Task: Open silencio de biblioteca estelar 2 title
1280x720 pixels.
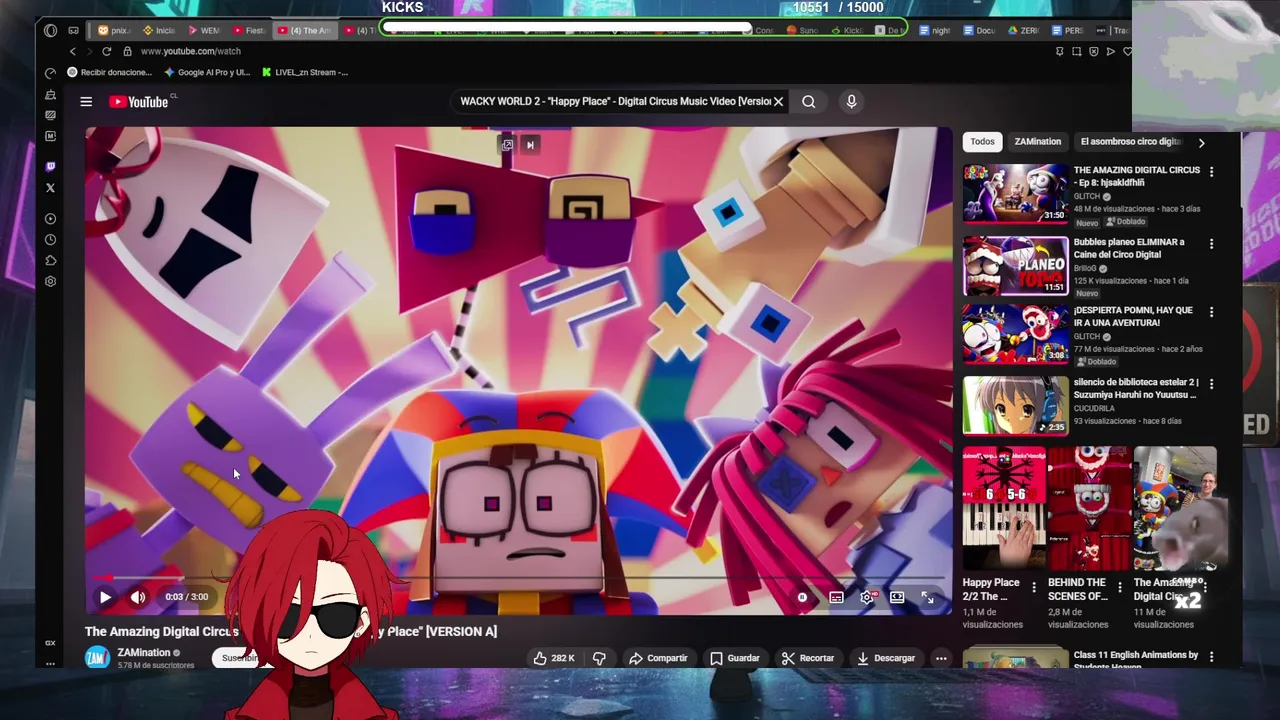Action: [x=1136, y=388]
